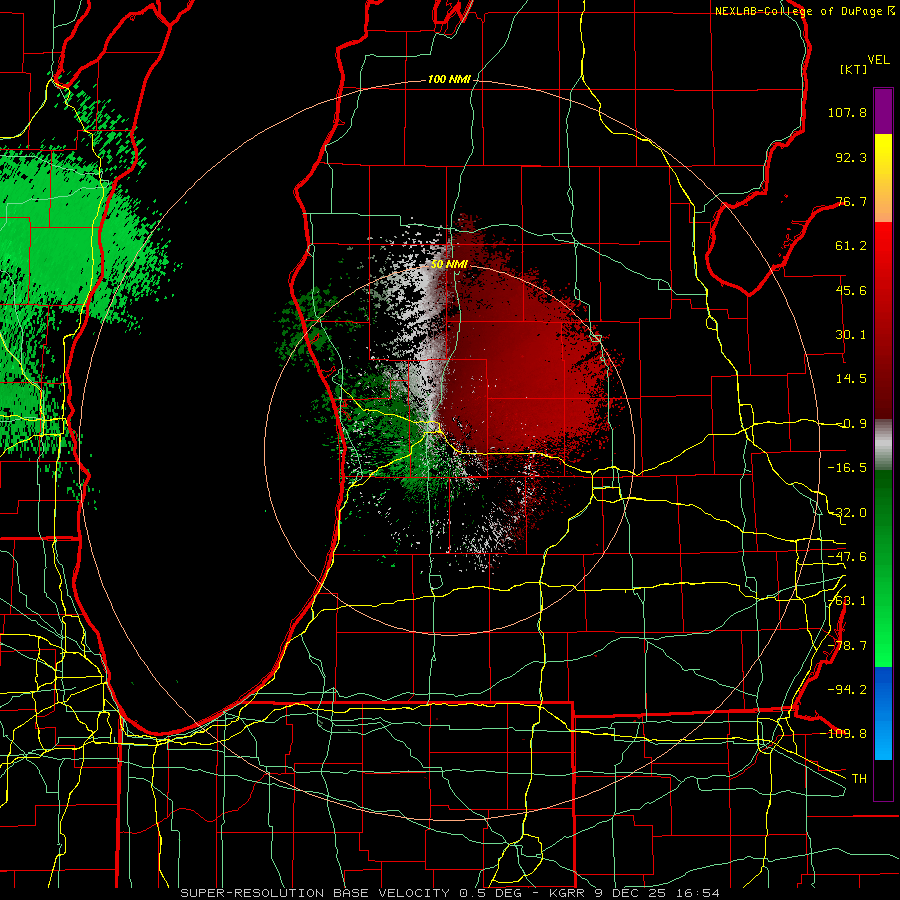Click the 50 NMI range ring label
The height and width of the screenshot is (900, 900).
pos(449,265)
